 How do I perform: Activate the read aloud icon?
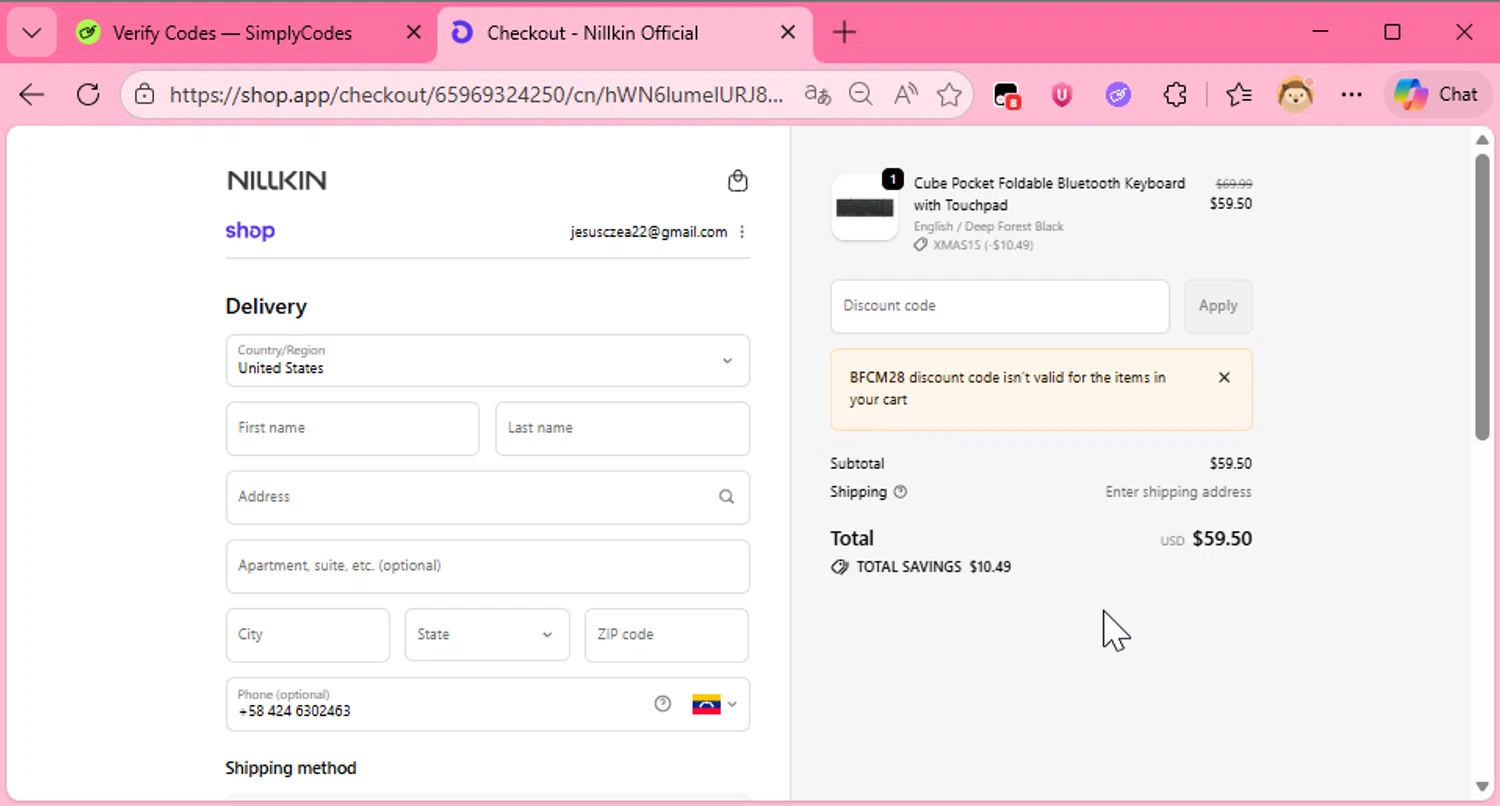click(x=906, y=95)
